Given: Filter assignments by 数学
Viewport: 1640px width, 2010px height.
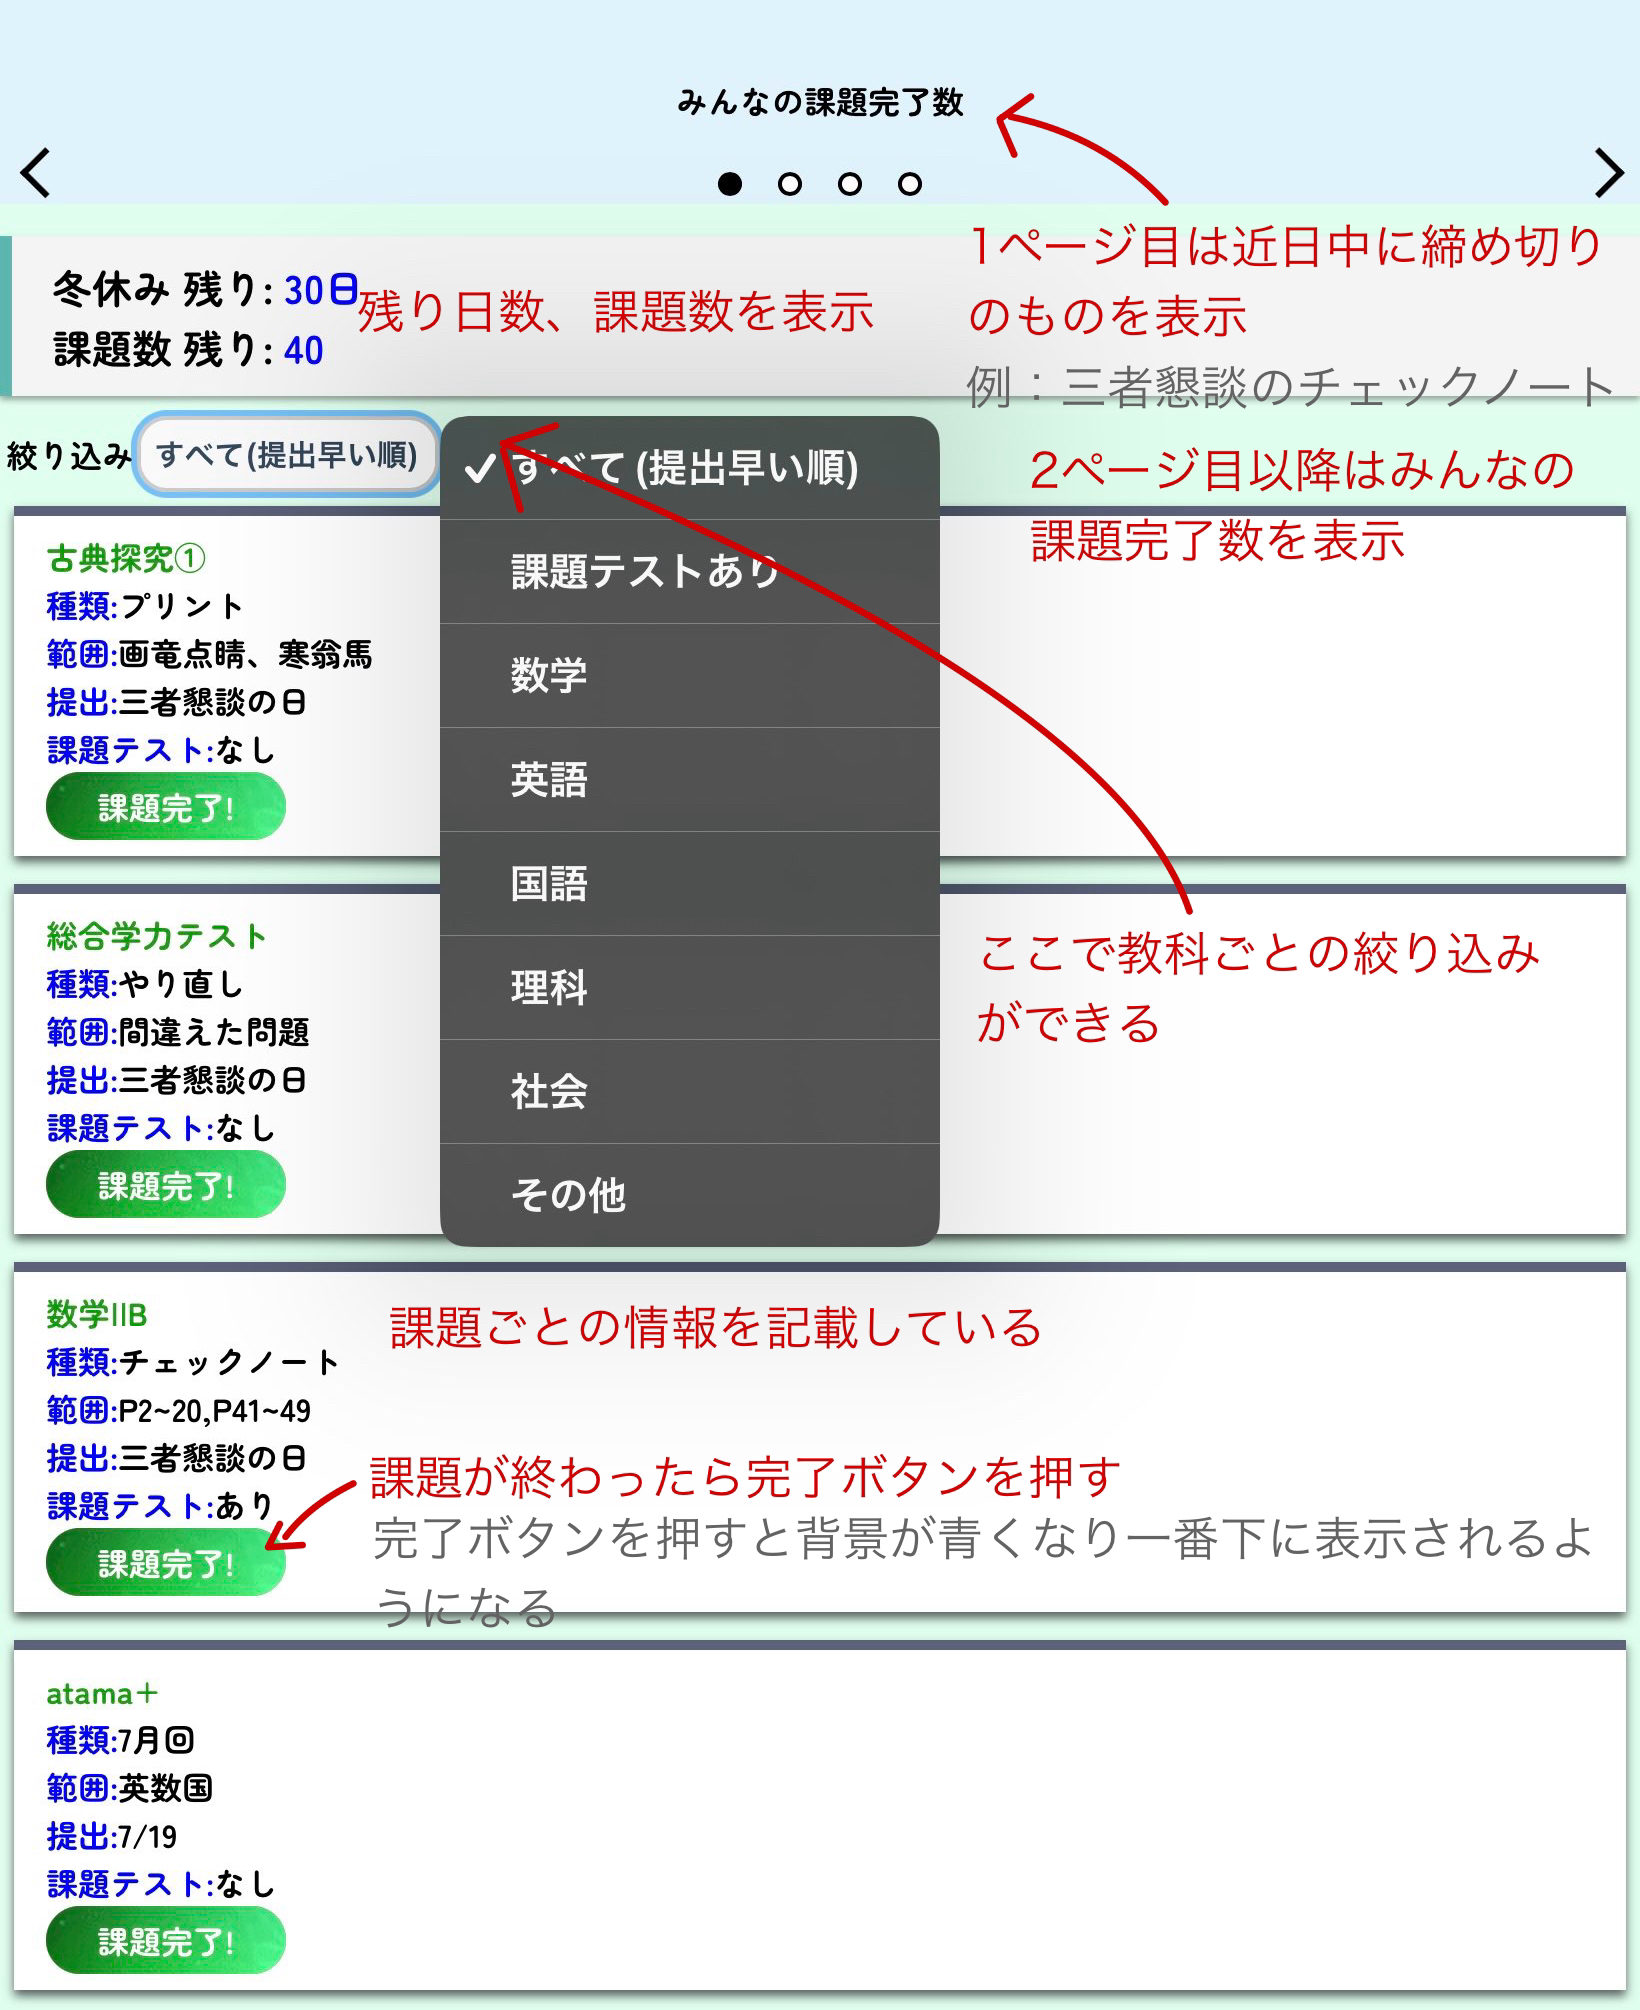Looking at the screenshot, I should pos(689,676).
